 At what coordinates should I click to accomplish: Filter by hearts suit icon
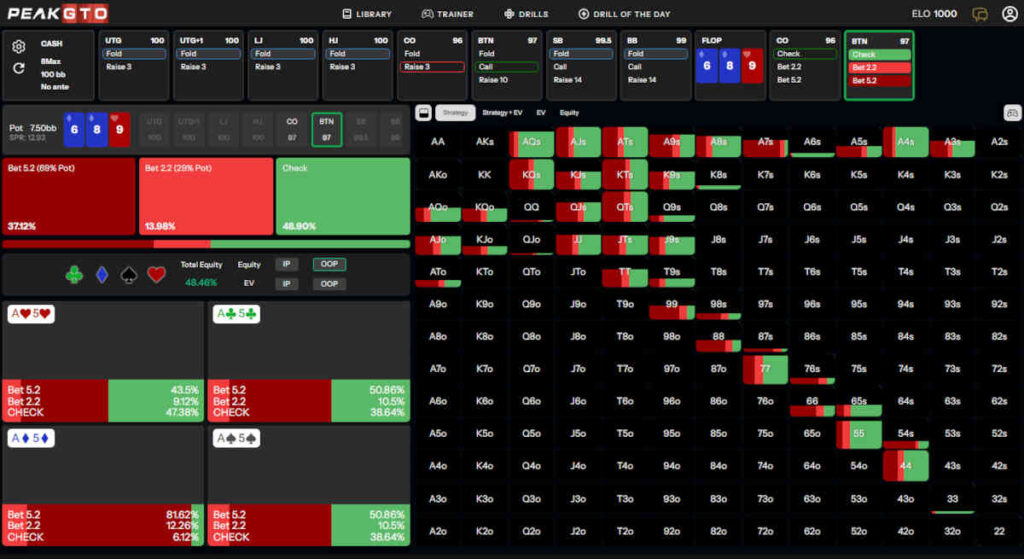pos(156,274)
